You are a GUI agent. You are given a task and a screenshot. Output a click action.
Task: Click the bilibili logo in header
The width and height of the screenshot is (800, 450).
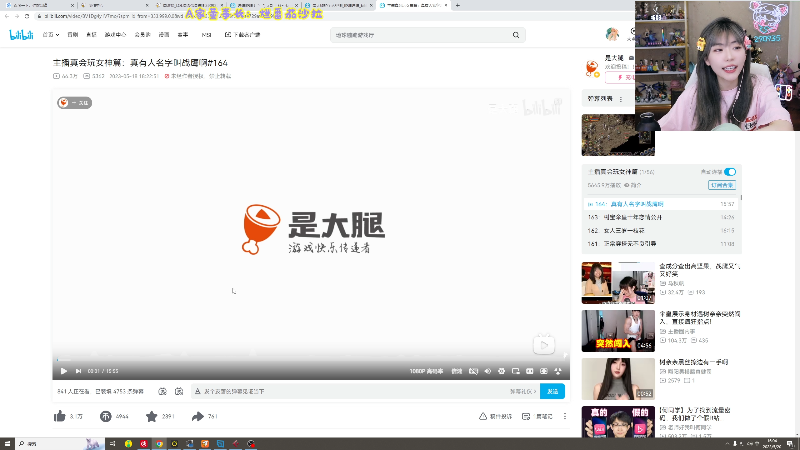(x=21, y=35)
